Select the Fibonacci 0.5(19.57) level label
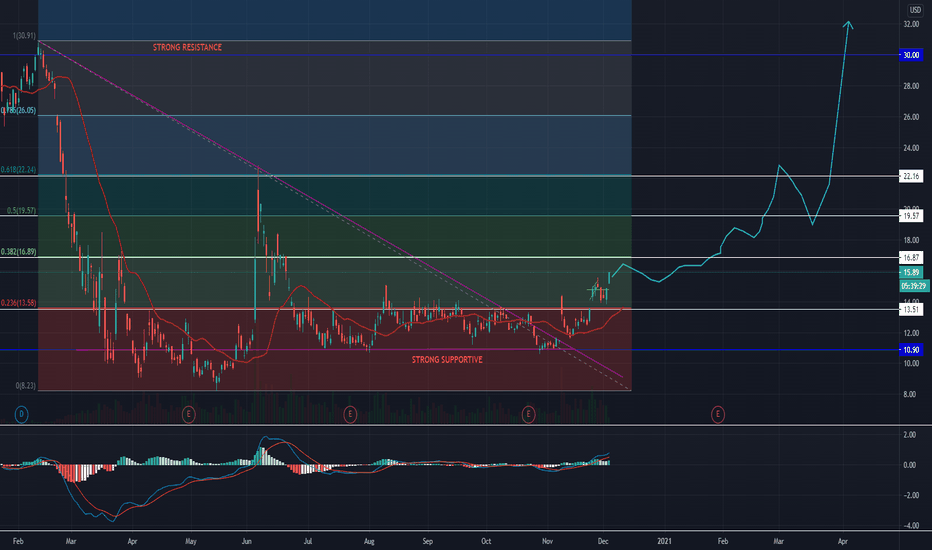Viewport: 932px width, 550px height. click(x=21, y=210)
